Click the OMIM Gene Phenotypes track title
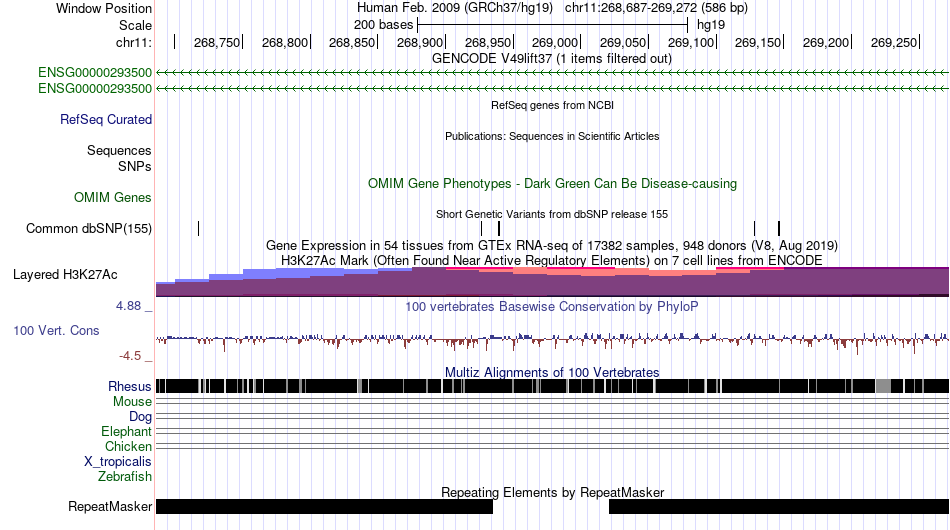The image size is (950, 530). point(553,184)
